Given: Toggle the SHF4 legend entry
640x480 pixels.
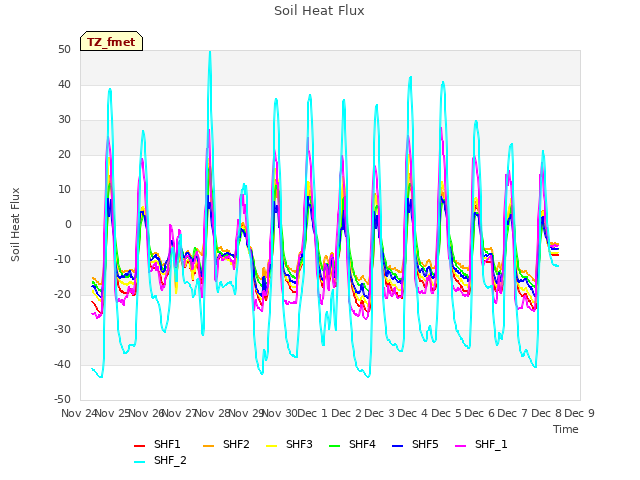Looking at the screenshot, I should pos(352,444).
